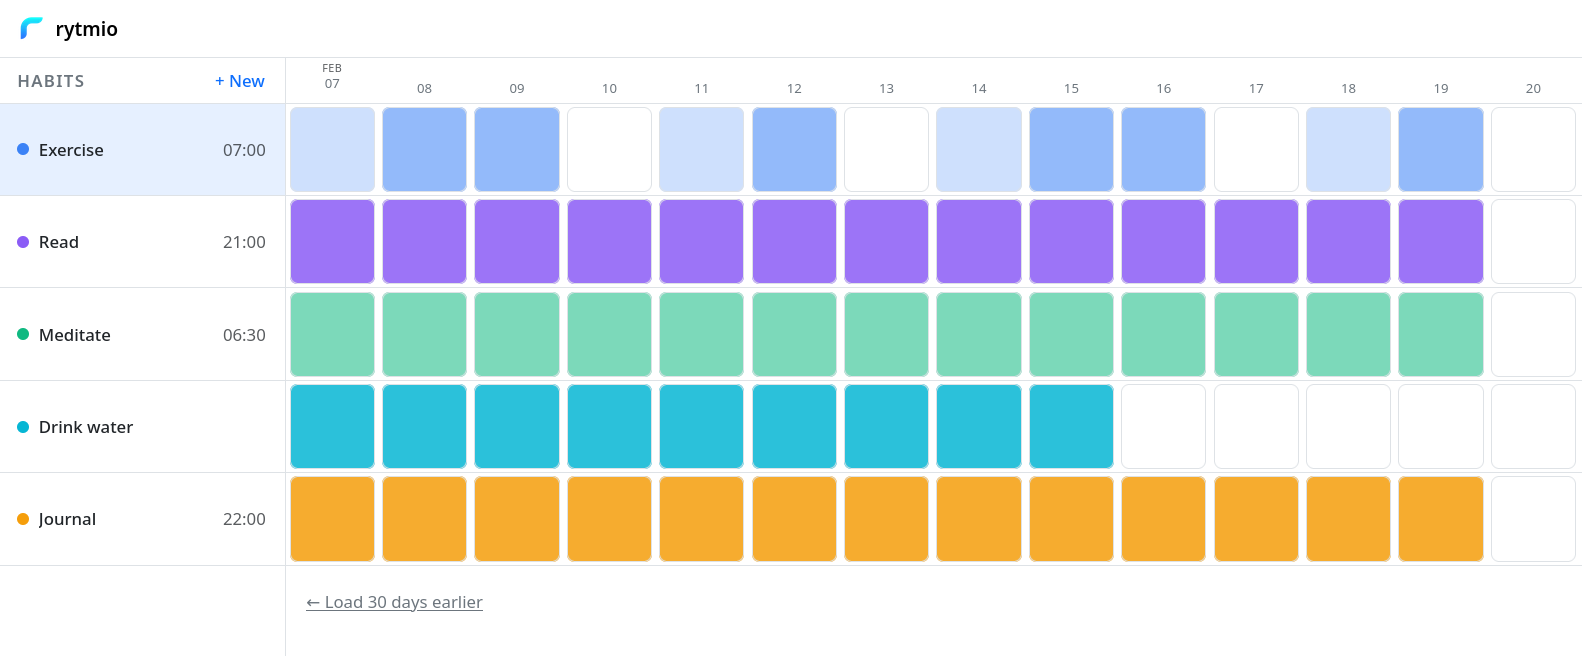Viewport: 1582px width, 656px height.
Task: Select the Meditate habit label
Action: tap(75, 335)
